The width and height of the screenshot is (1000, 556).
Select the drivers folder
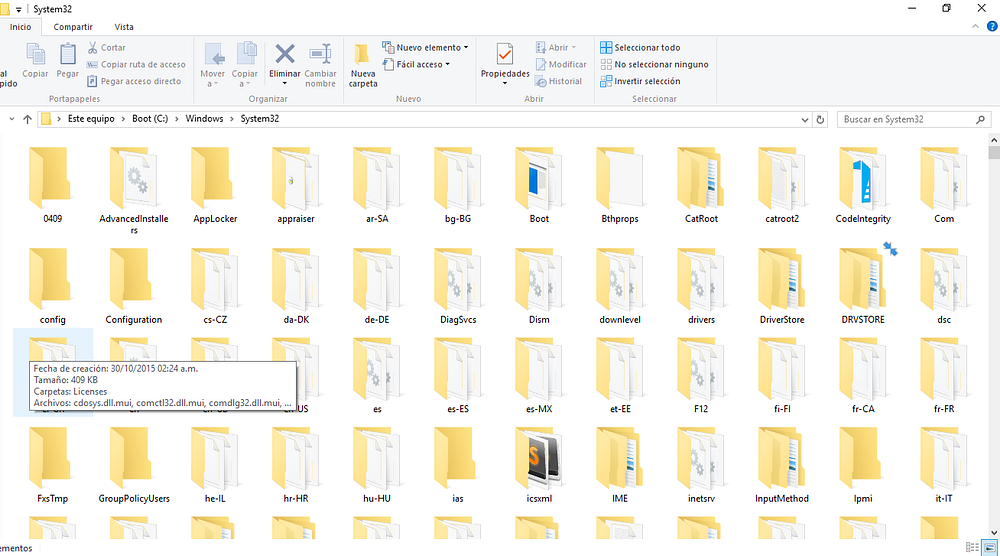point(701,286)
